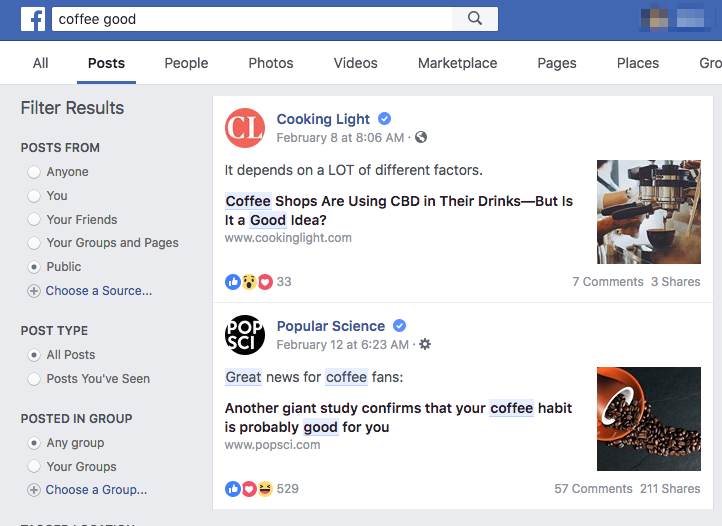View 57 Comments on Popular Science post
722x526 pixels.
[593, 489]
